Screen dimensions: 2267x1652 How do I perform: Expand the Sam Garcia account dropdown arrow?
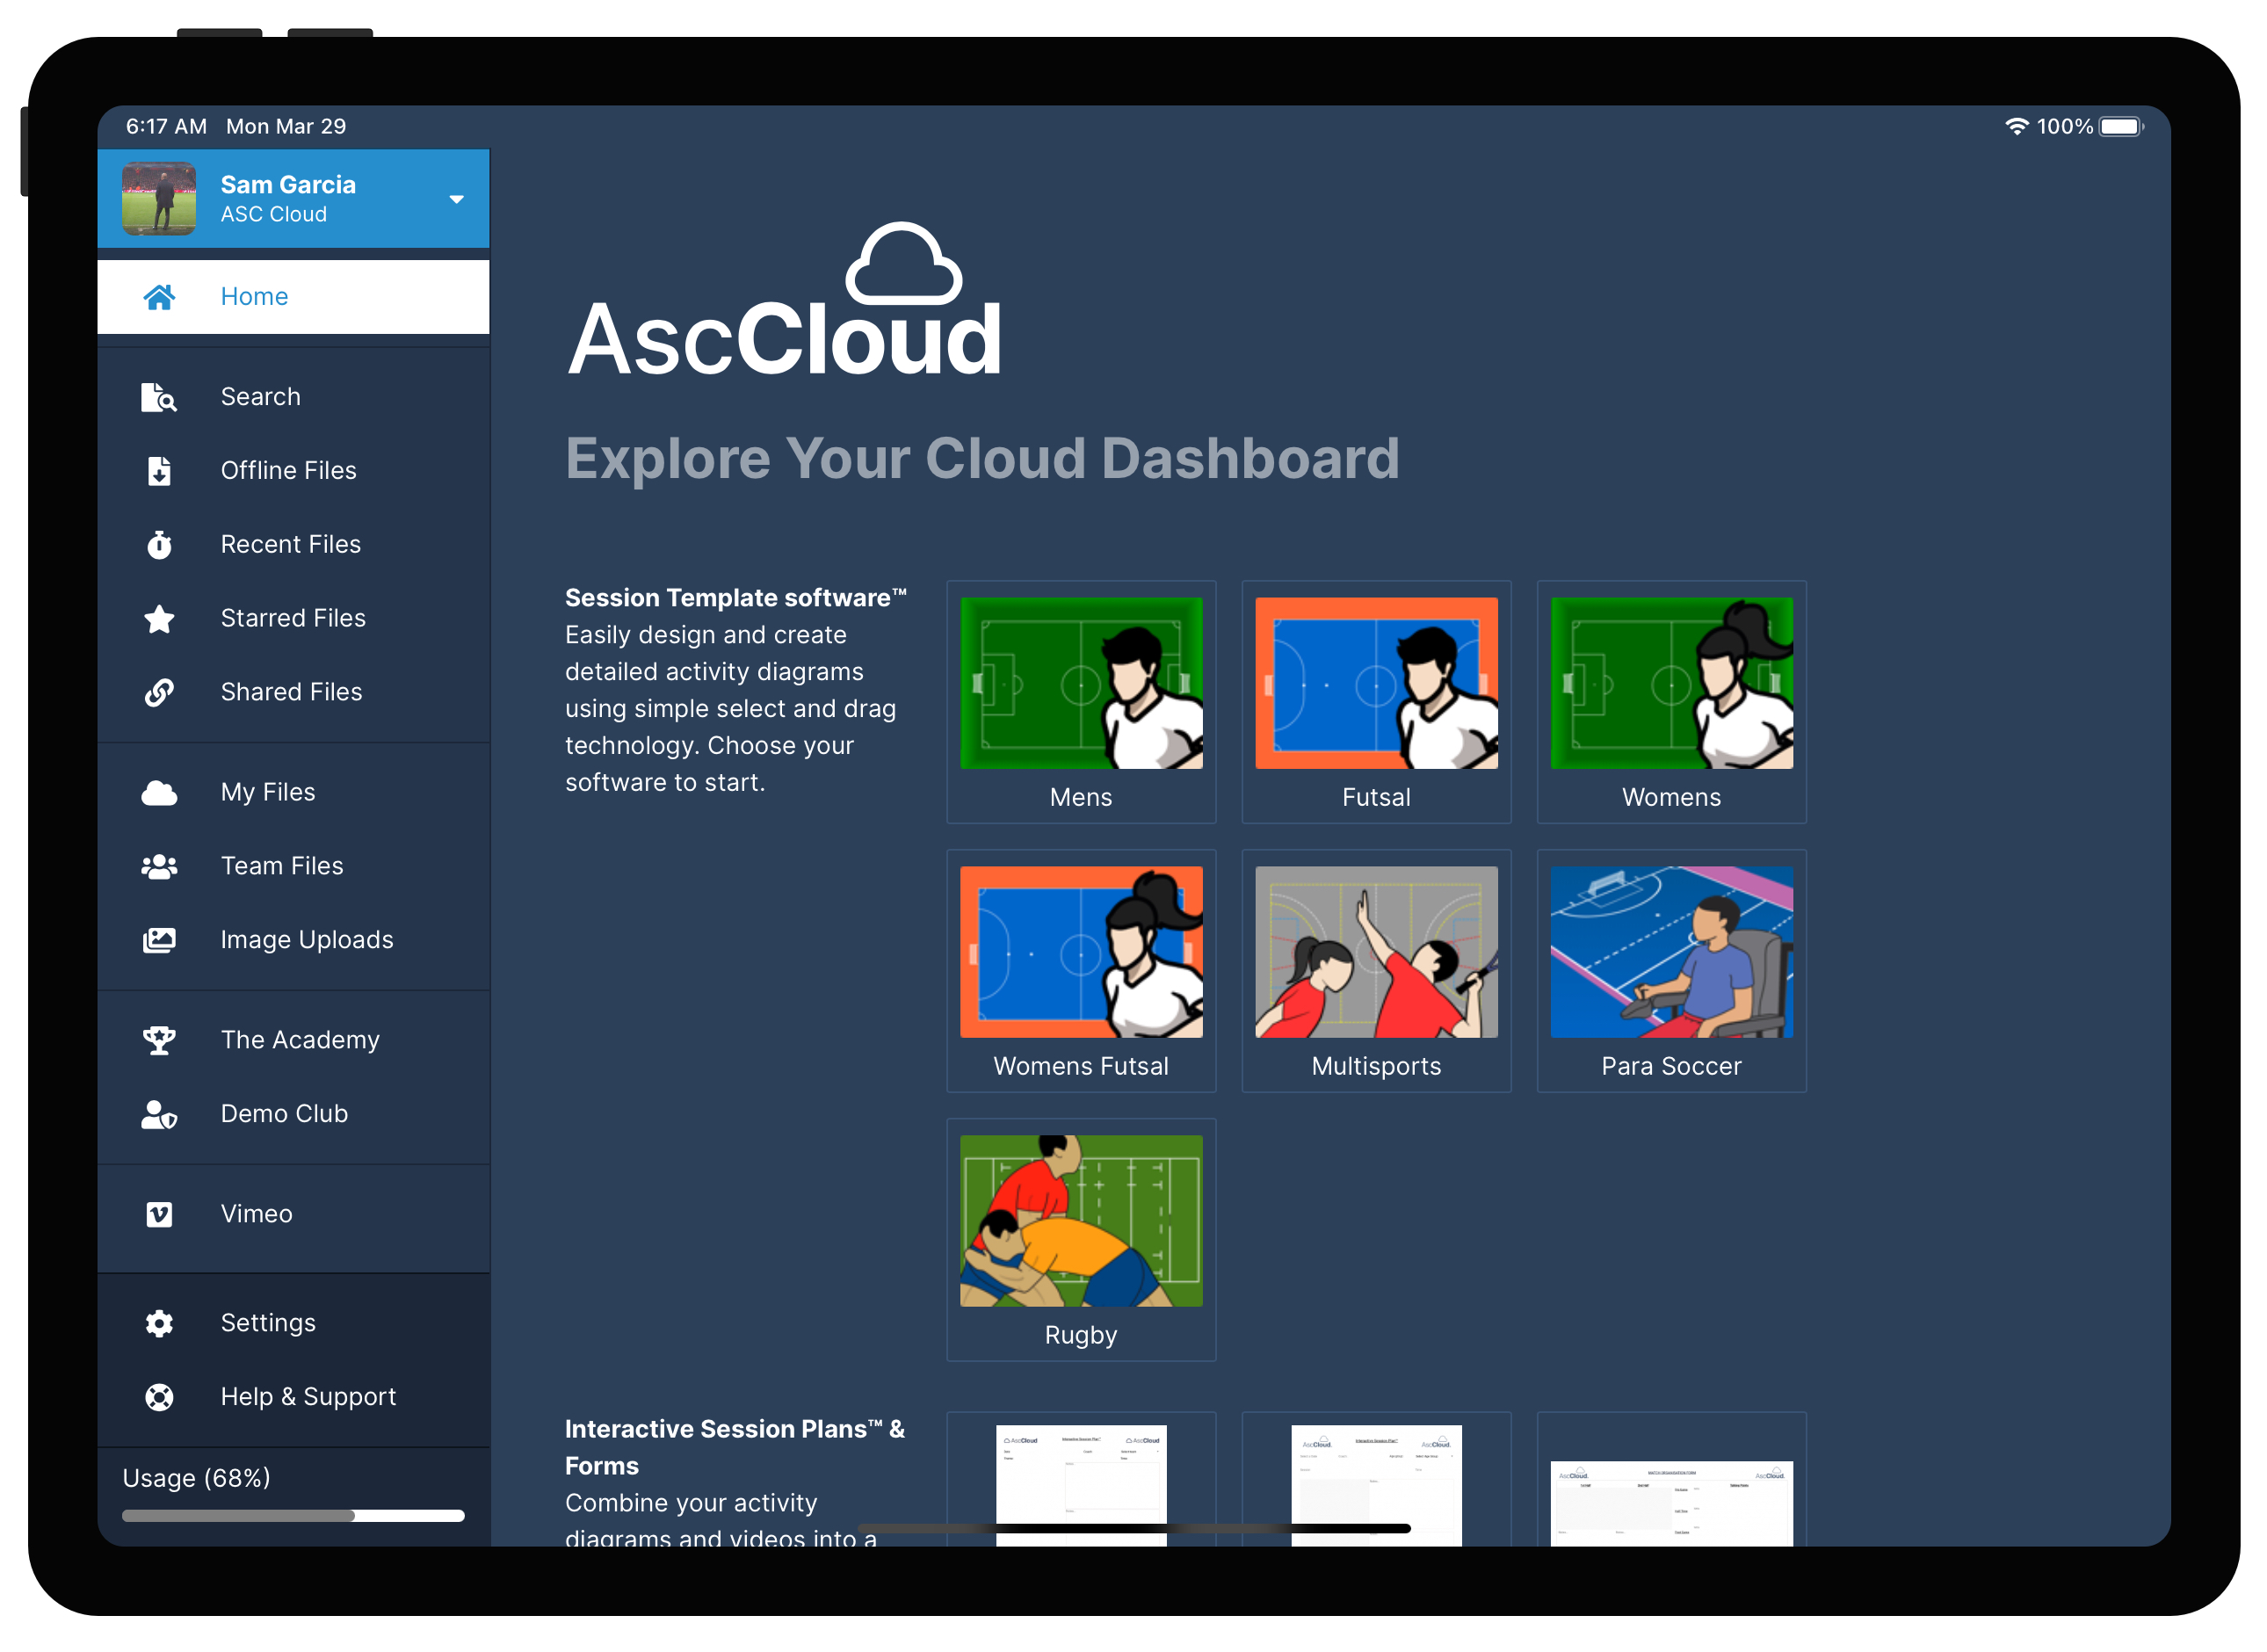pyautogui.click(x=457, y=200)
